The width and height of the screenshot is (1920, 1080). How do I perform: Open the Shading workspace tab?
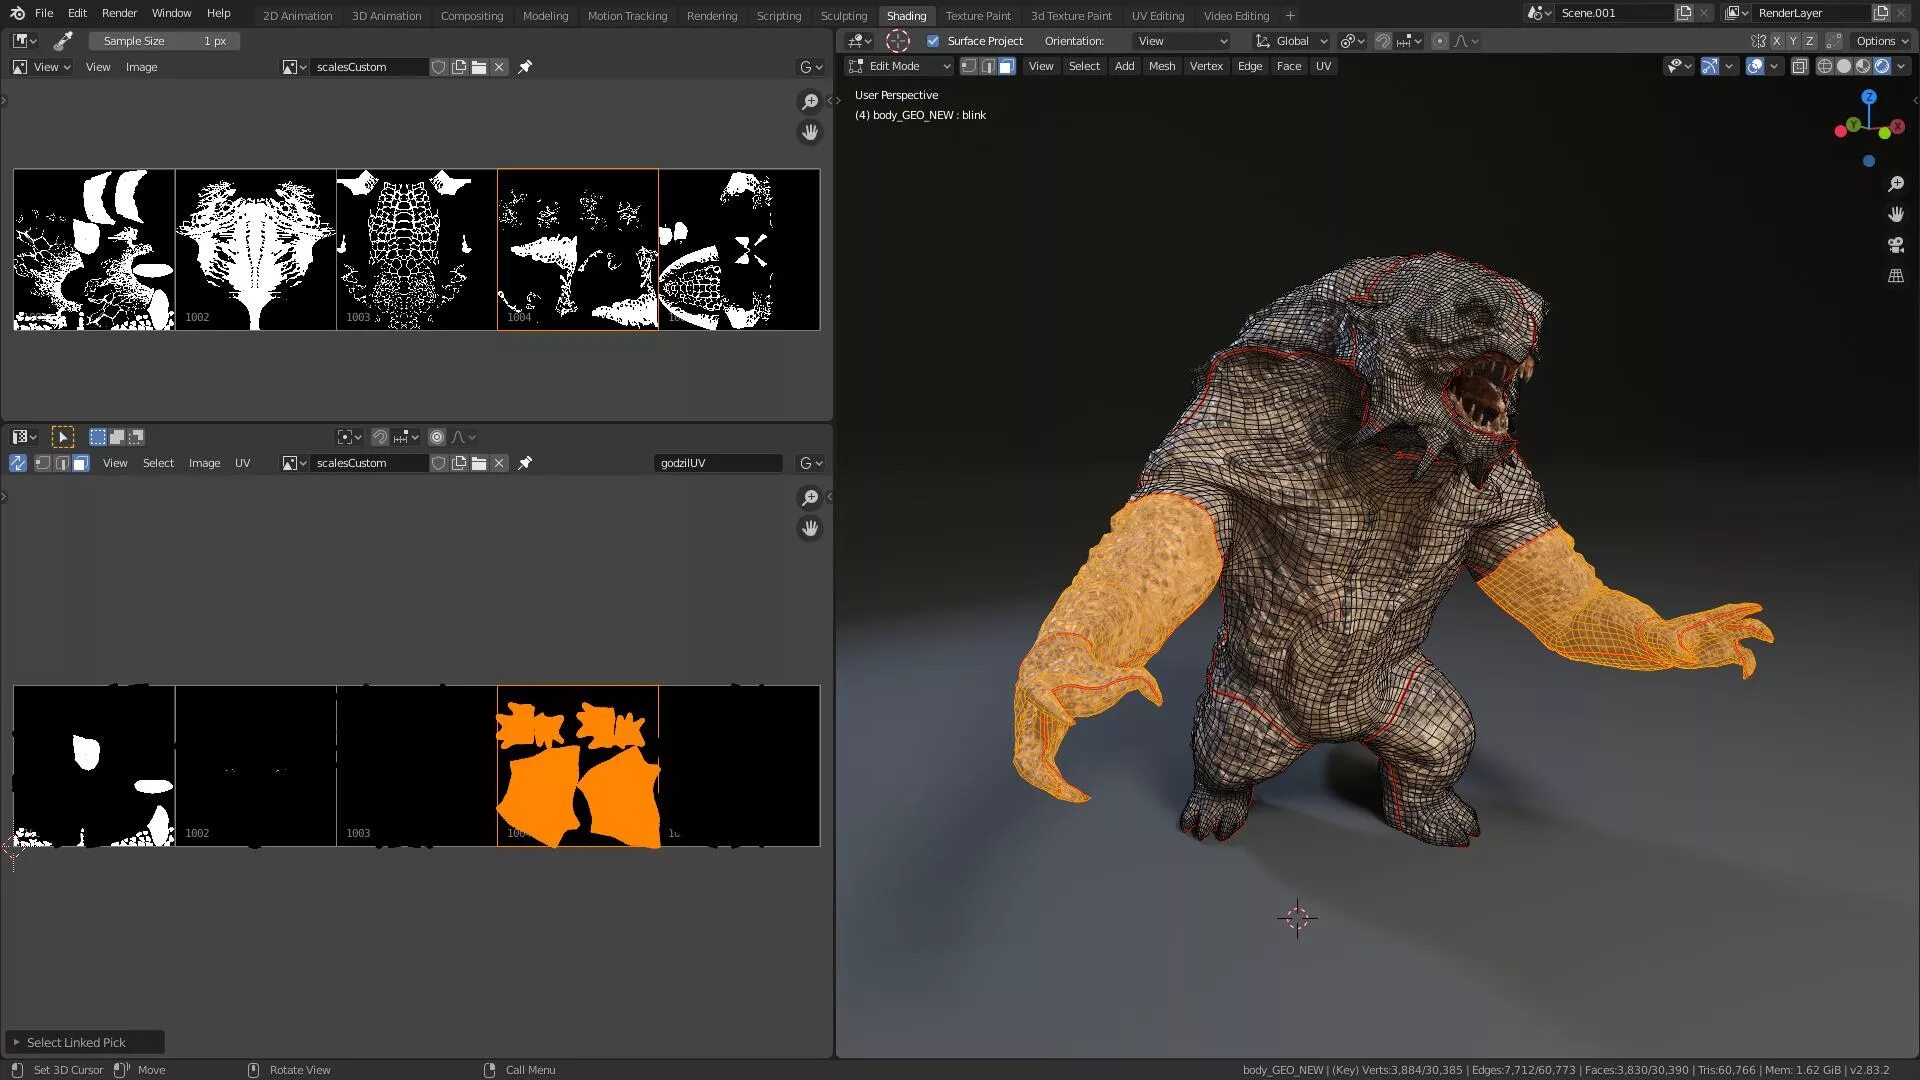(x=905, y=15)
